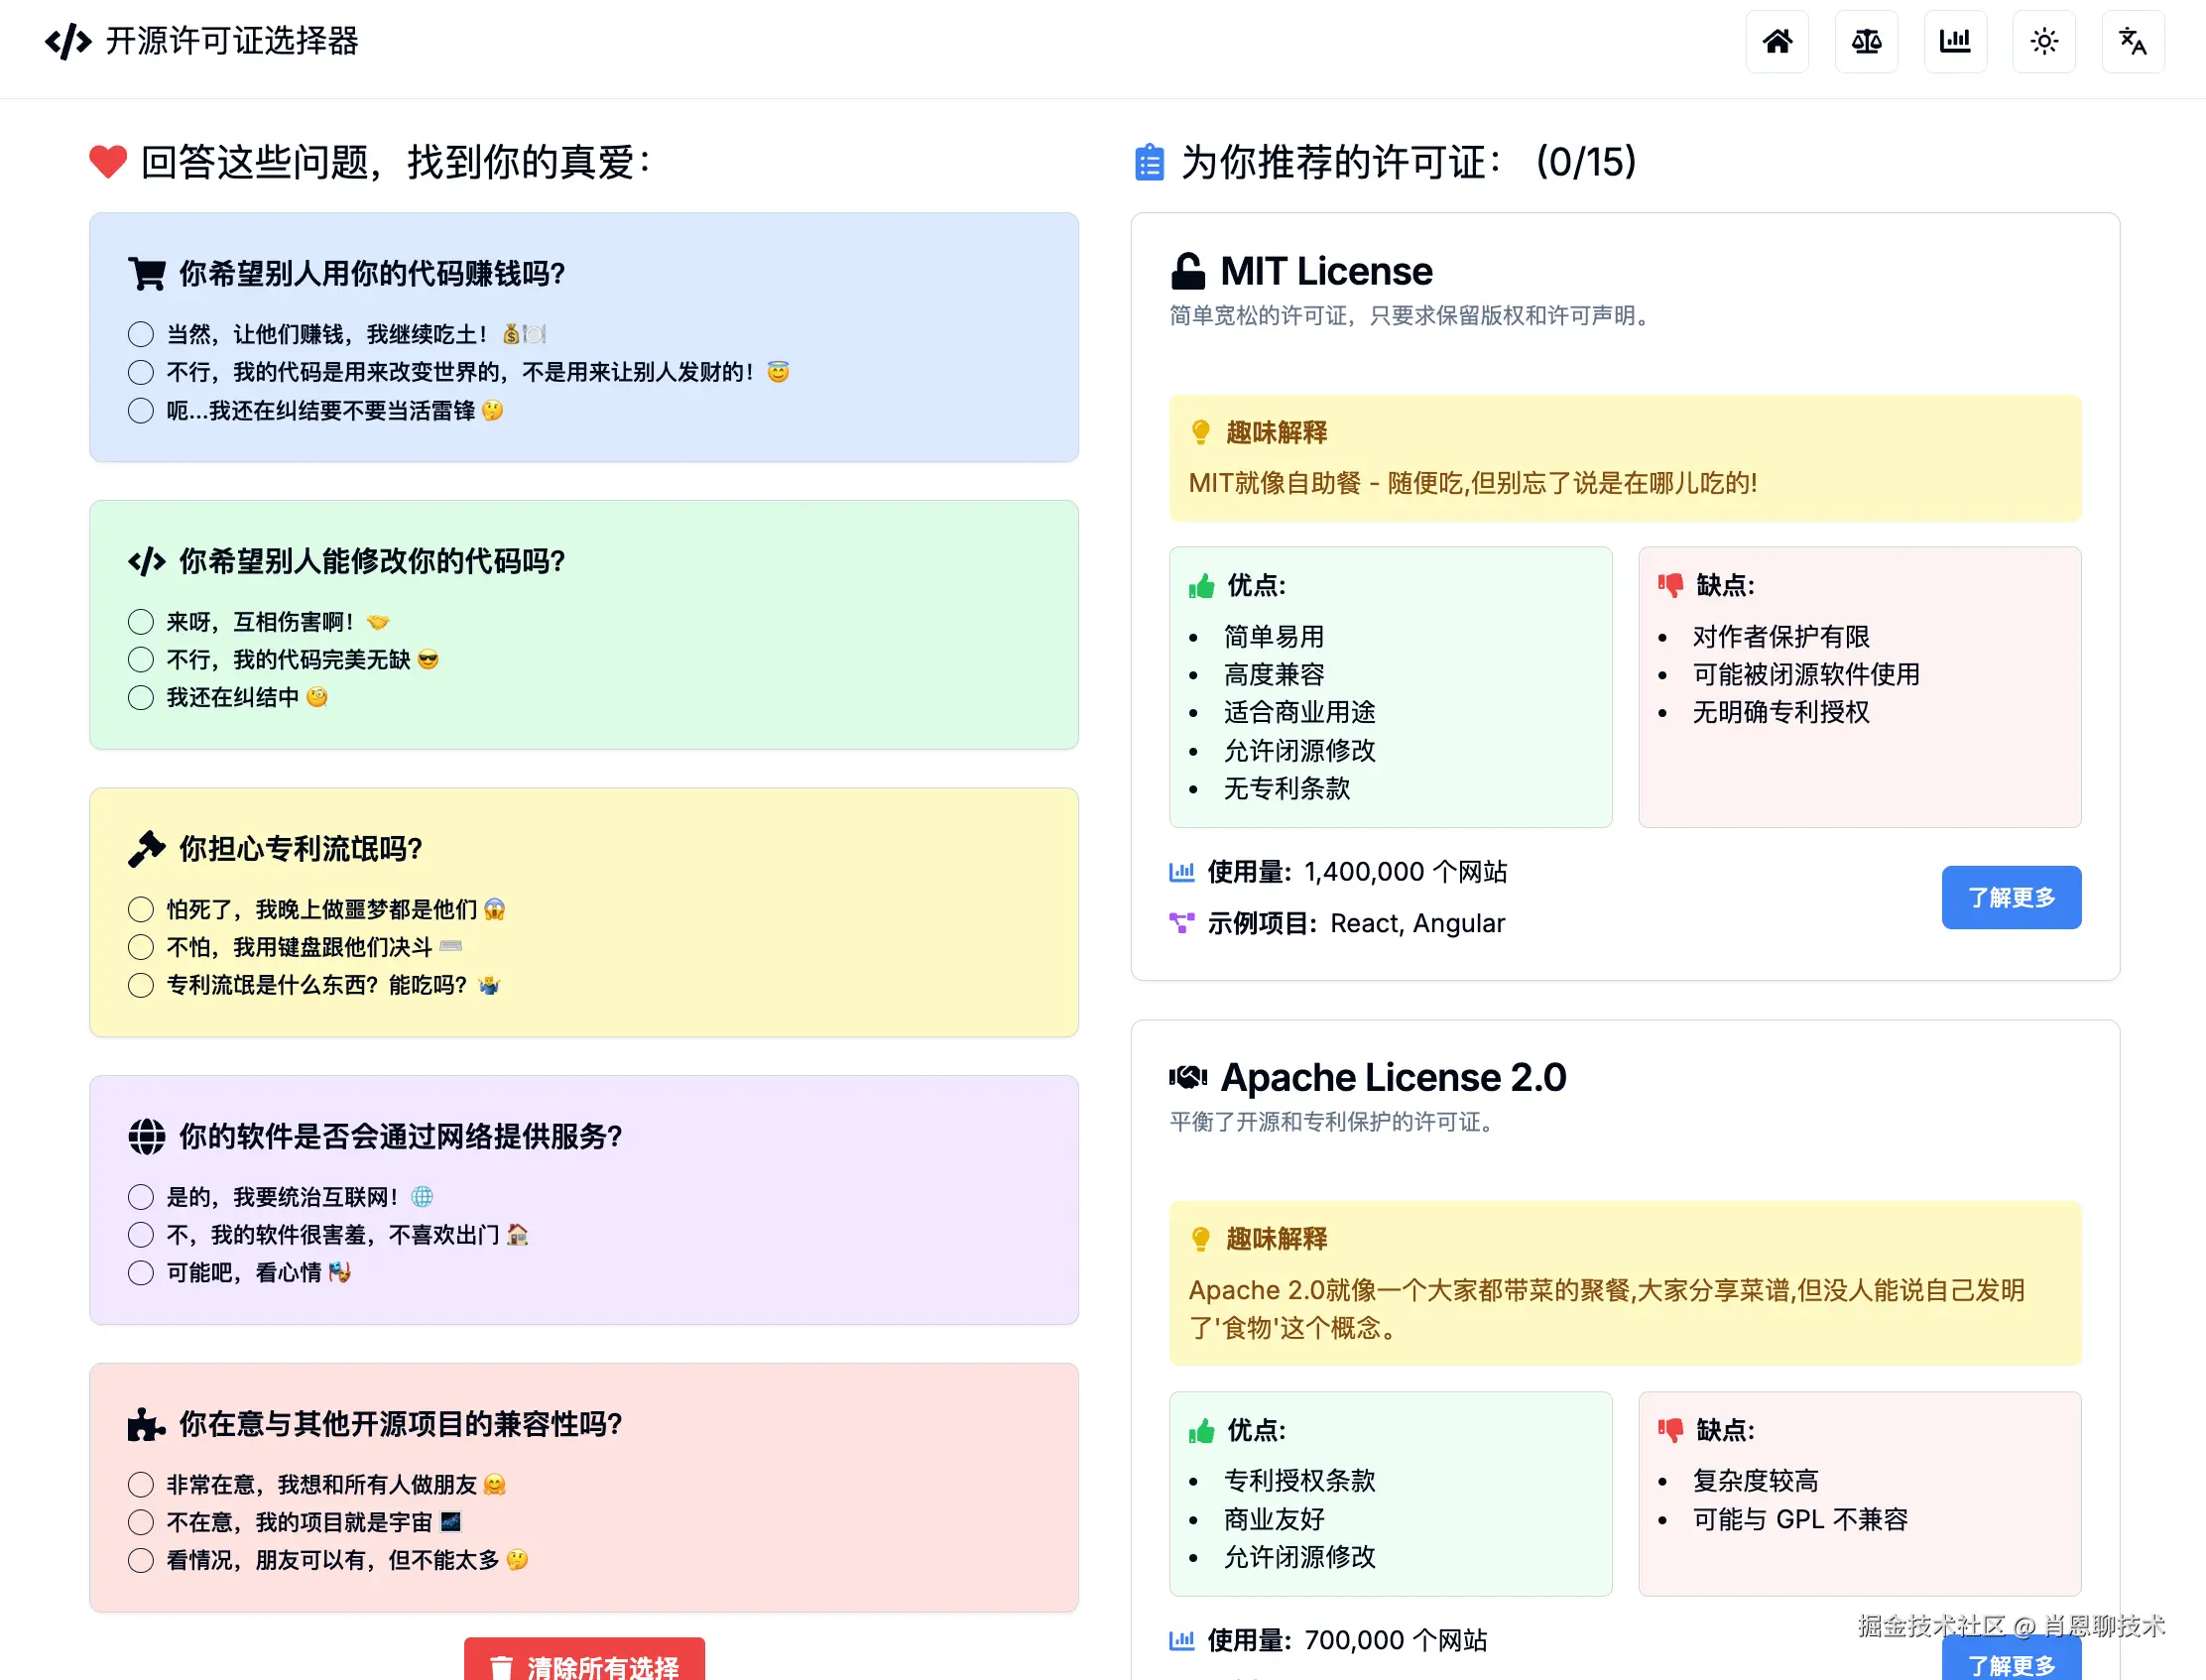Click the clipboard icon next to 为你推荐的许可证
This screenshot has width=2206, height=1680.
click(1149, 162)
